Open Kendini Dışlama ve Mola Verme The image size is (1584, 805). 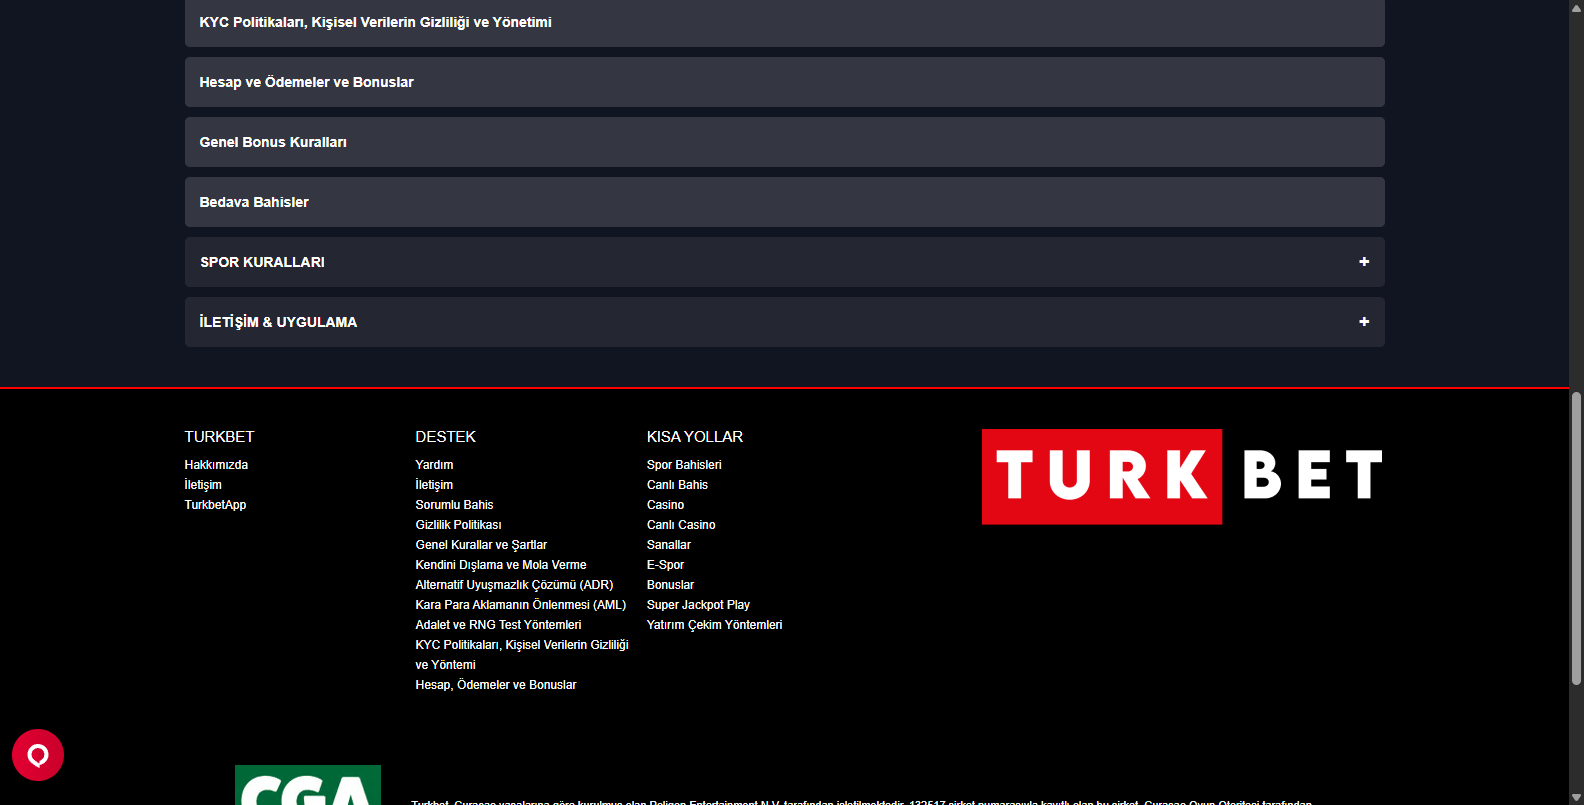[x=501, y=565]
